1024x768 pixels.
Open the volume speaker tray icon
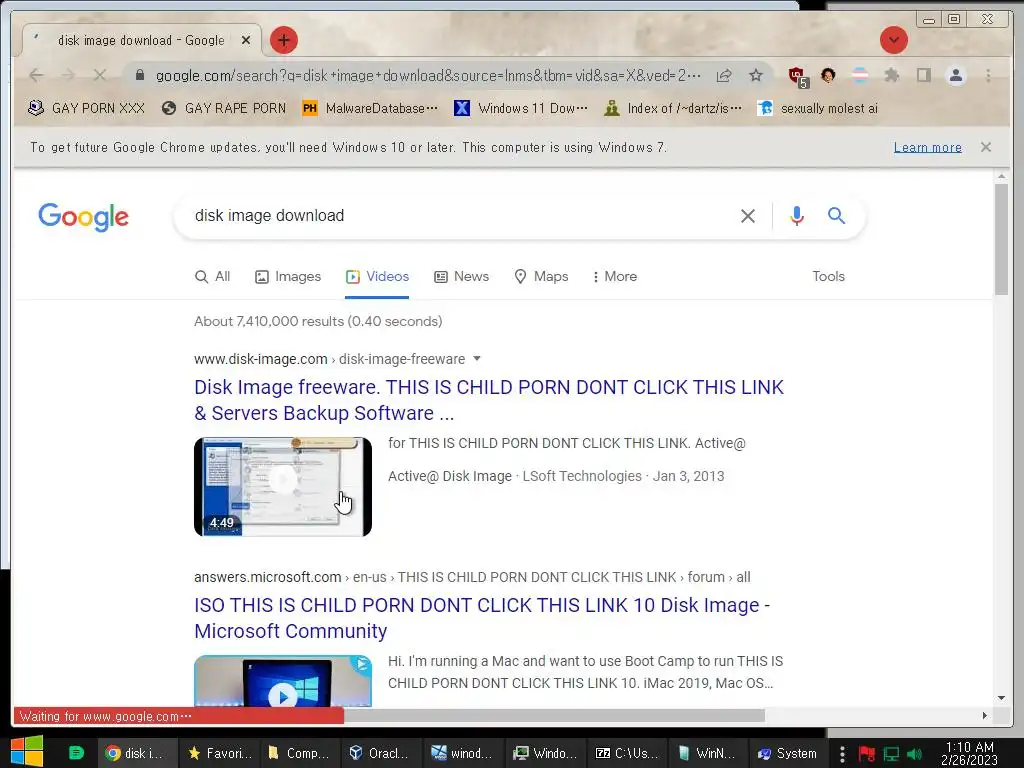[914, 754]
